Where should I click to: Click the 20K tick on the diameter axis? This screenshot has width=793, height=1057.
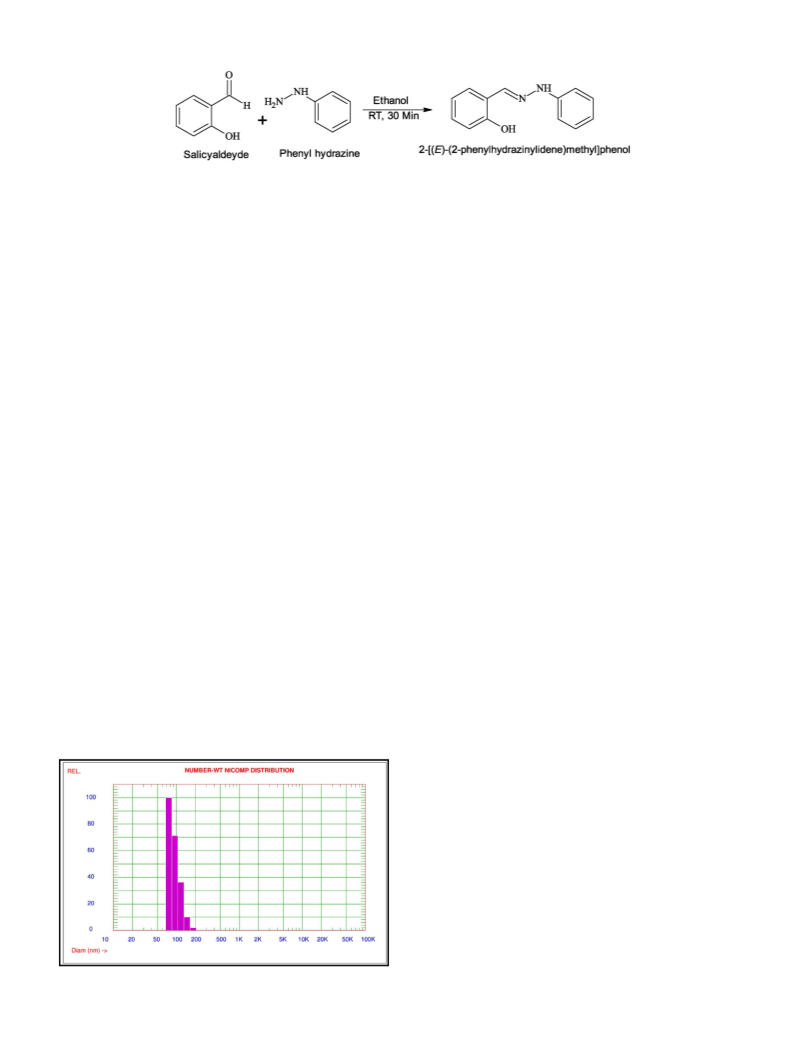[x=322, y=939]
